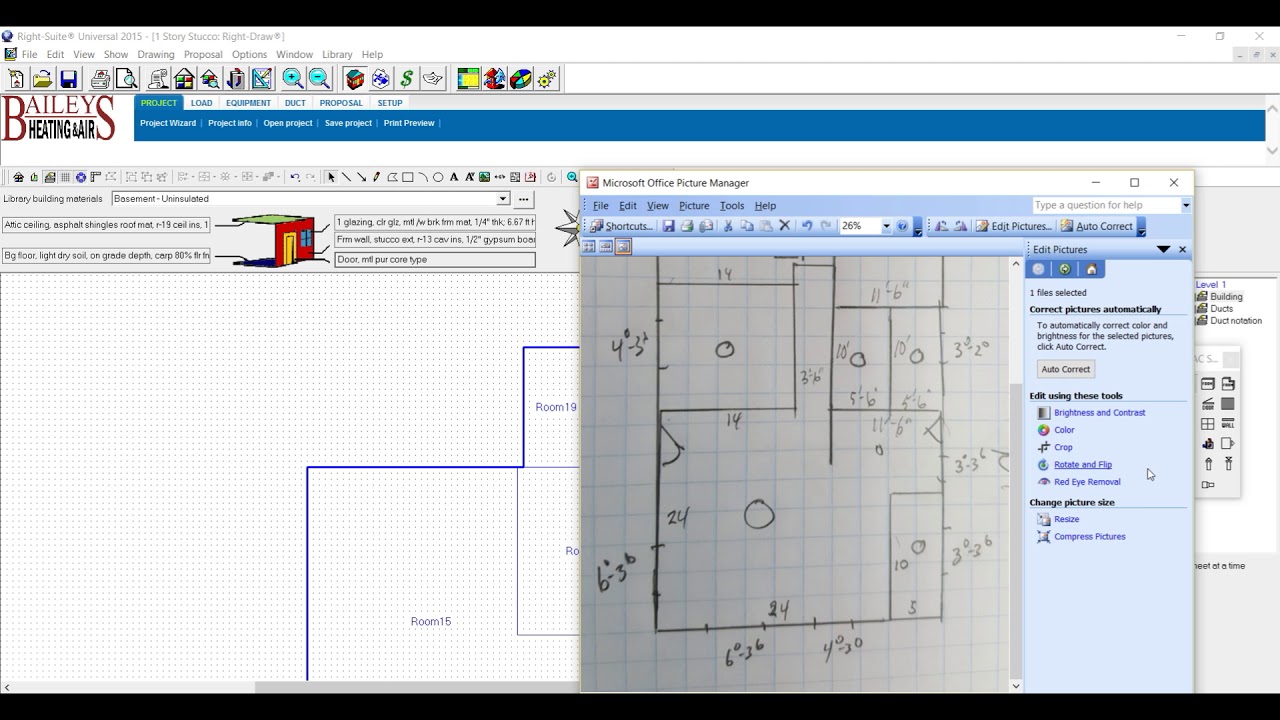Select the pencil drawing tool

click(376, 177)
